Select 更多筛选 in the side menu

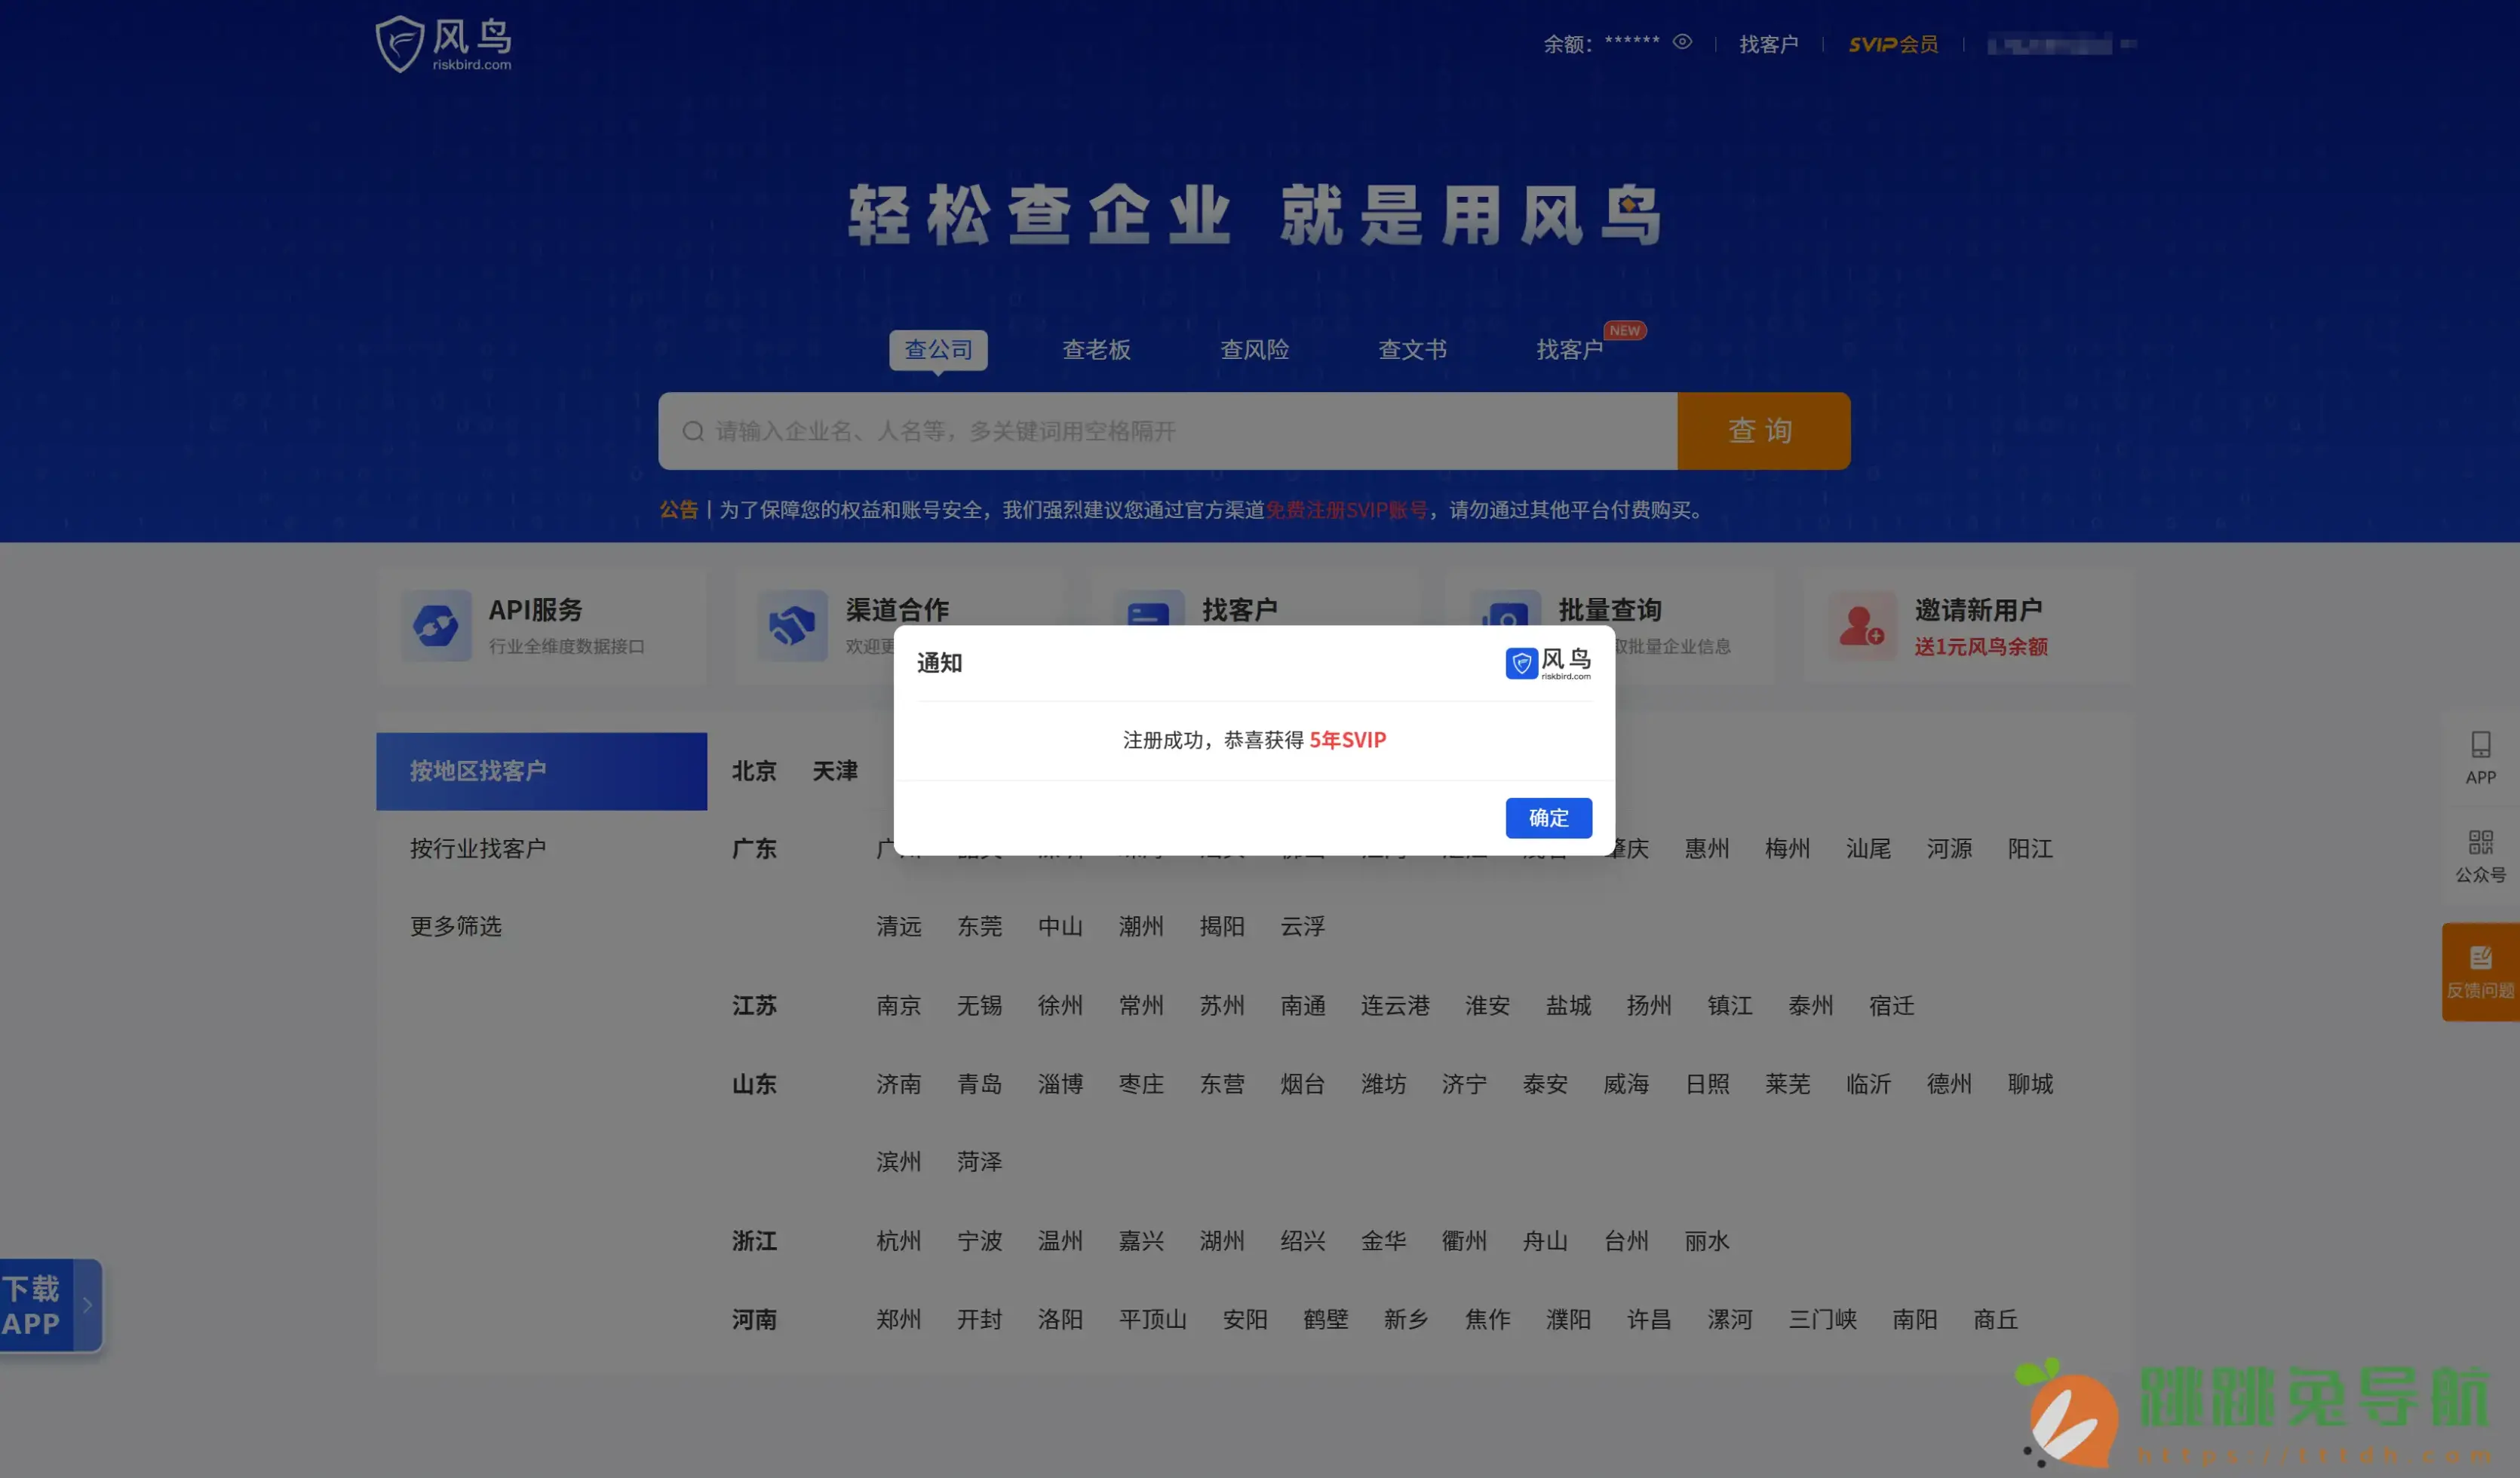456,926
